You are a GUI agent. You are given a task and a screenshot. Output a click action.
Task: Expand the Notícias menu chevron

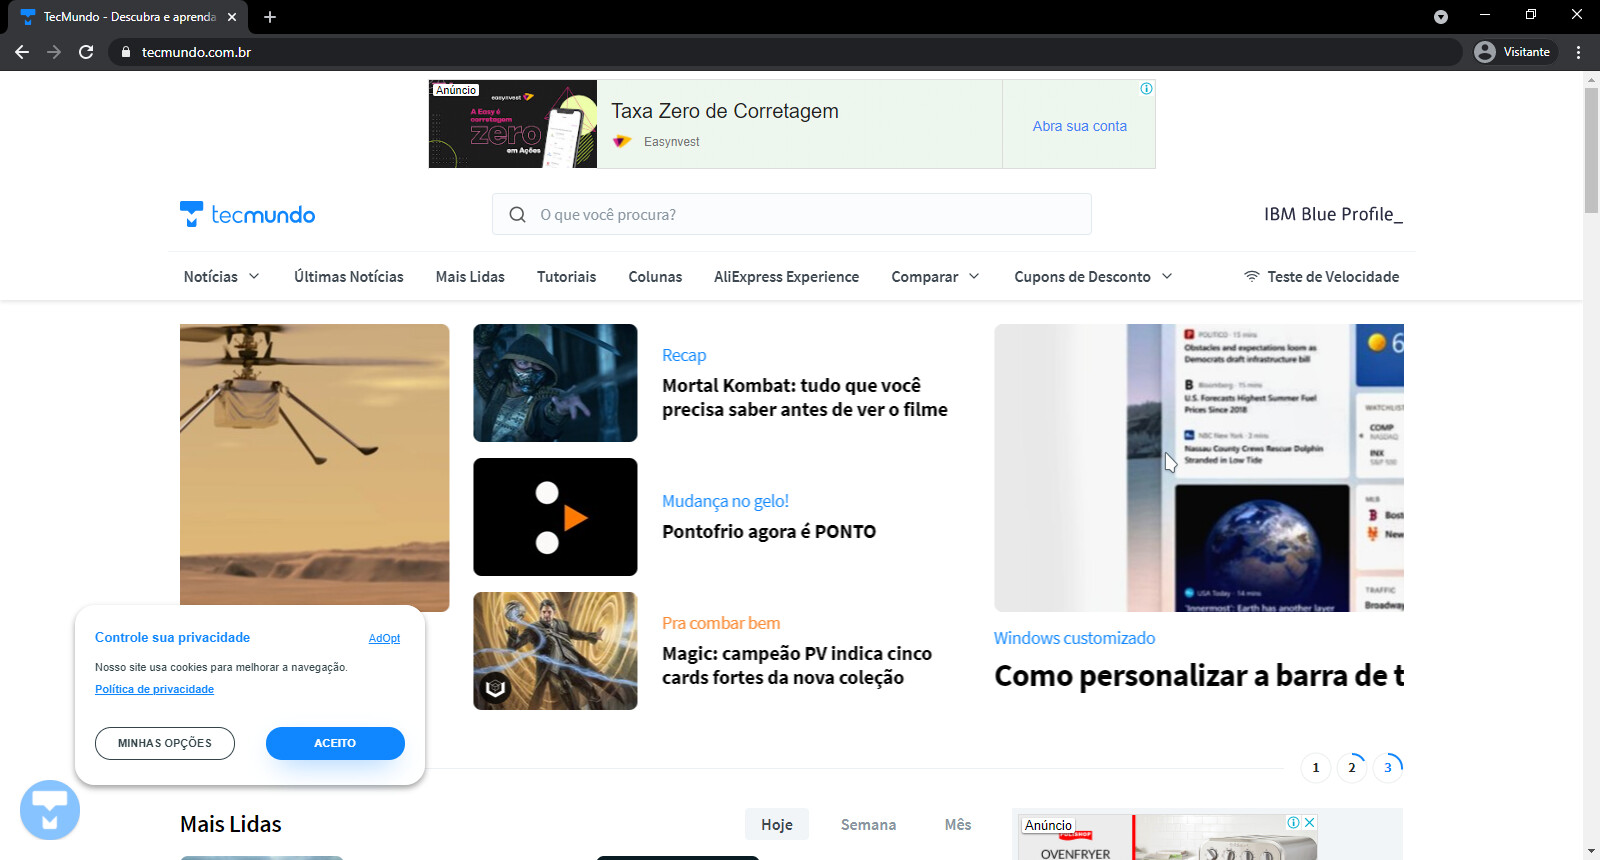pyautogui.click(x=254, y=276)
